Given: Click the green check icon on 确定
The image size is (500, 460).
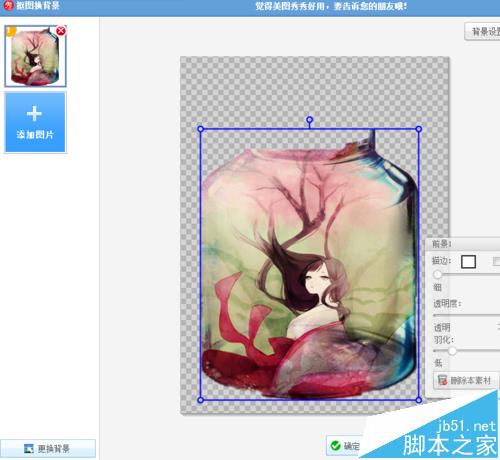Looking at the screenshot, I should 336,445.
